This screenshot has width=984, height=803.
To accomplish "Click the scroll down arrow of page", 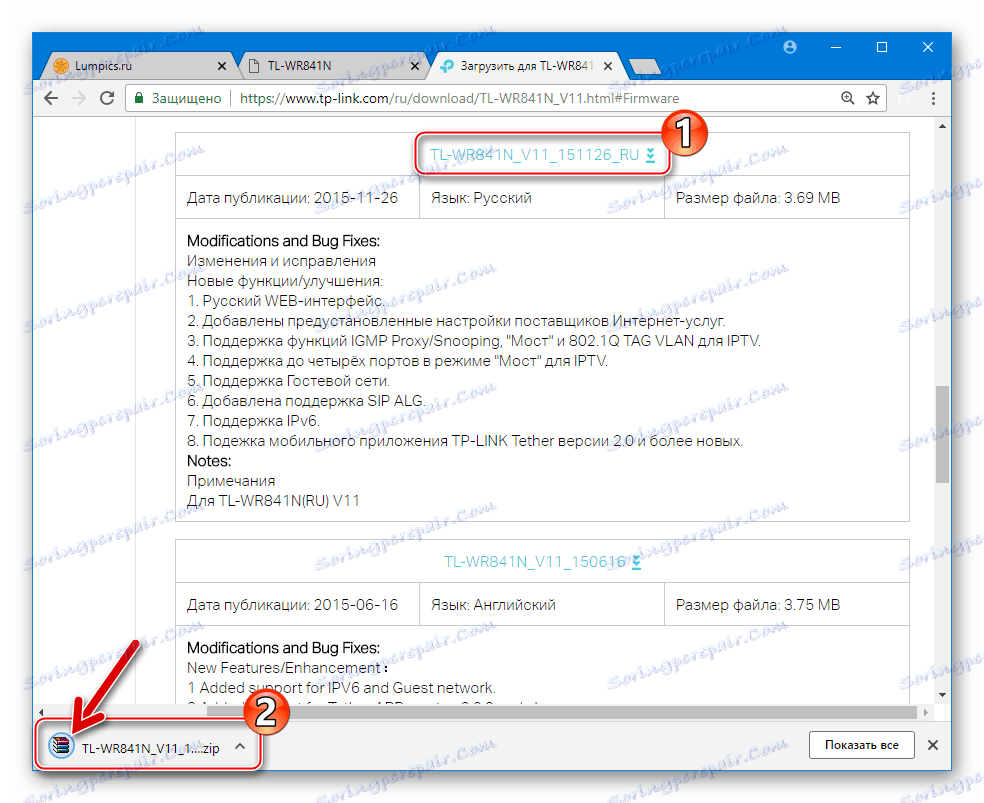I will [942, 694].
